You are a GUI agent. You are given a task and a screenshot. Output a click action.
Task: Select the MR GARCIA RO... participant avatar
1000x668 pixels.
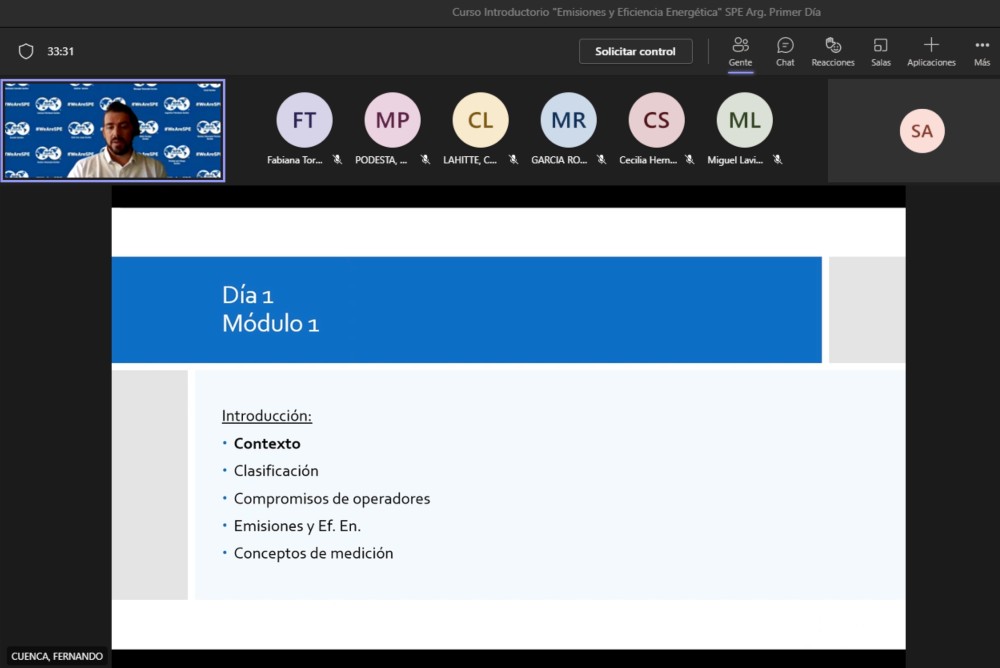click(568, 120)
